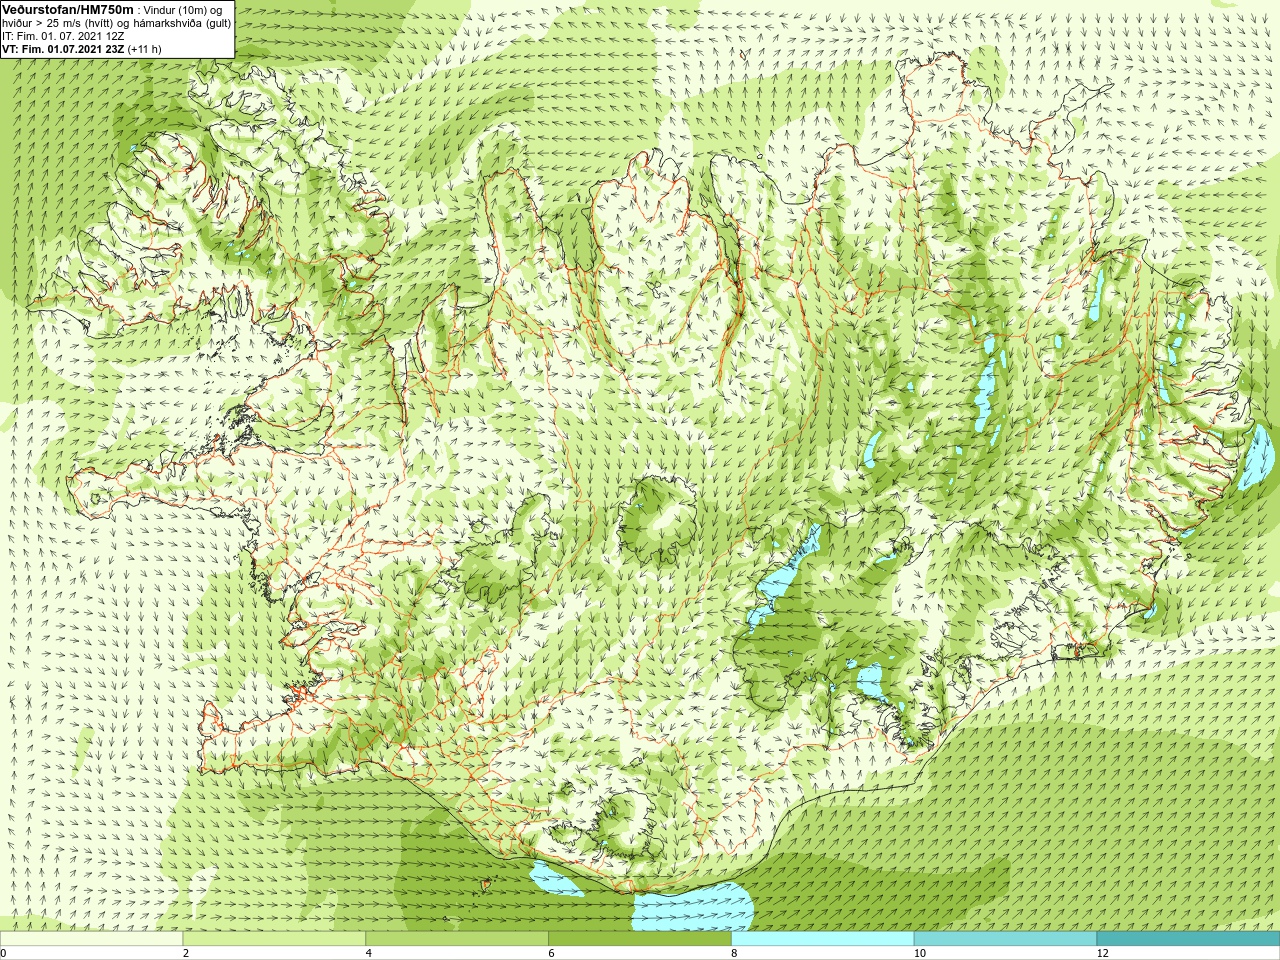Viewport: 1280px width, 960px height.
Task: Click the 4–6 m/s green color bar segment
Action: point(457,939)
